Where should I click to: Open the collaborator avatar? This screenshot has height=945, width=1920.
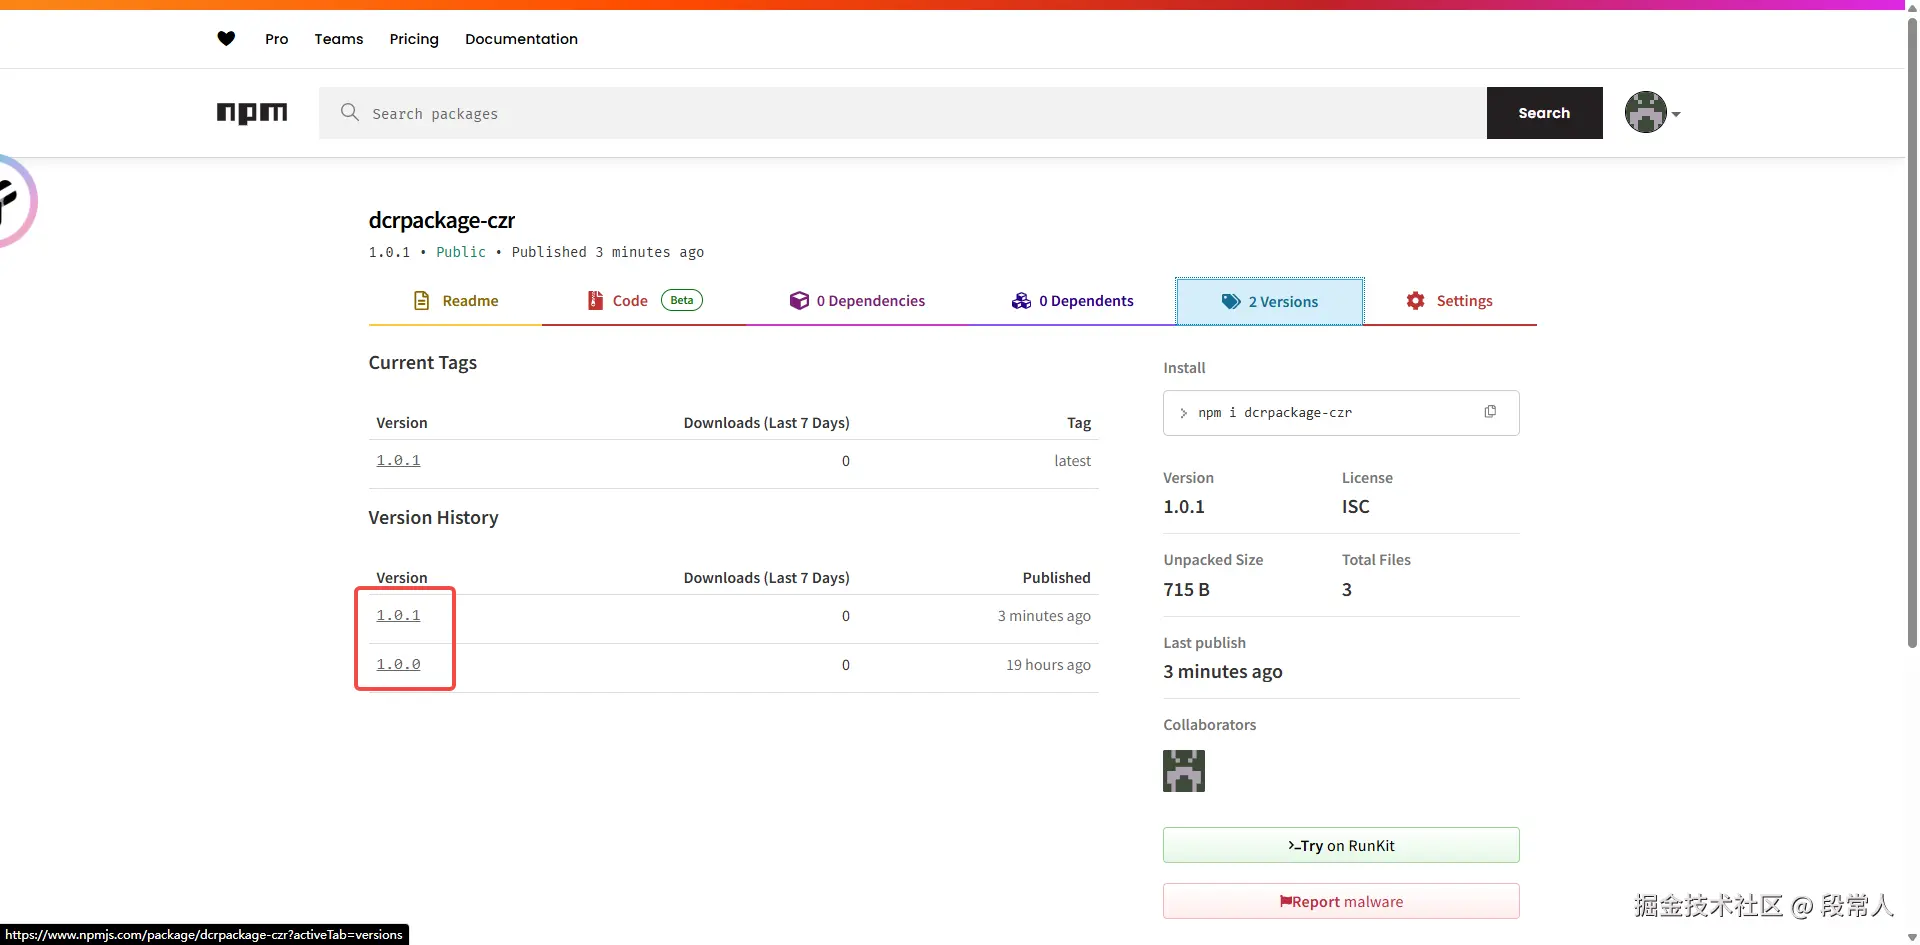(1184, 771)
